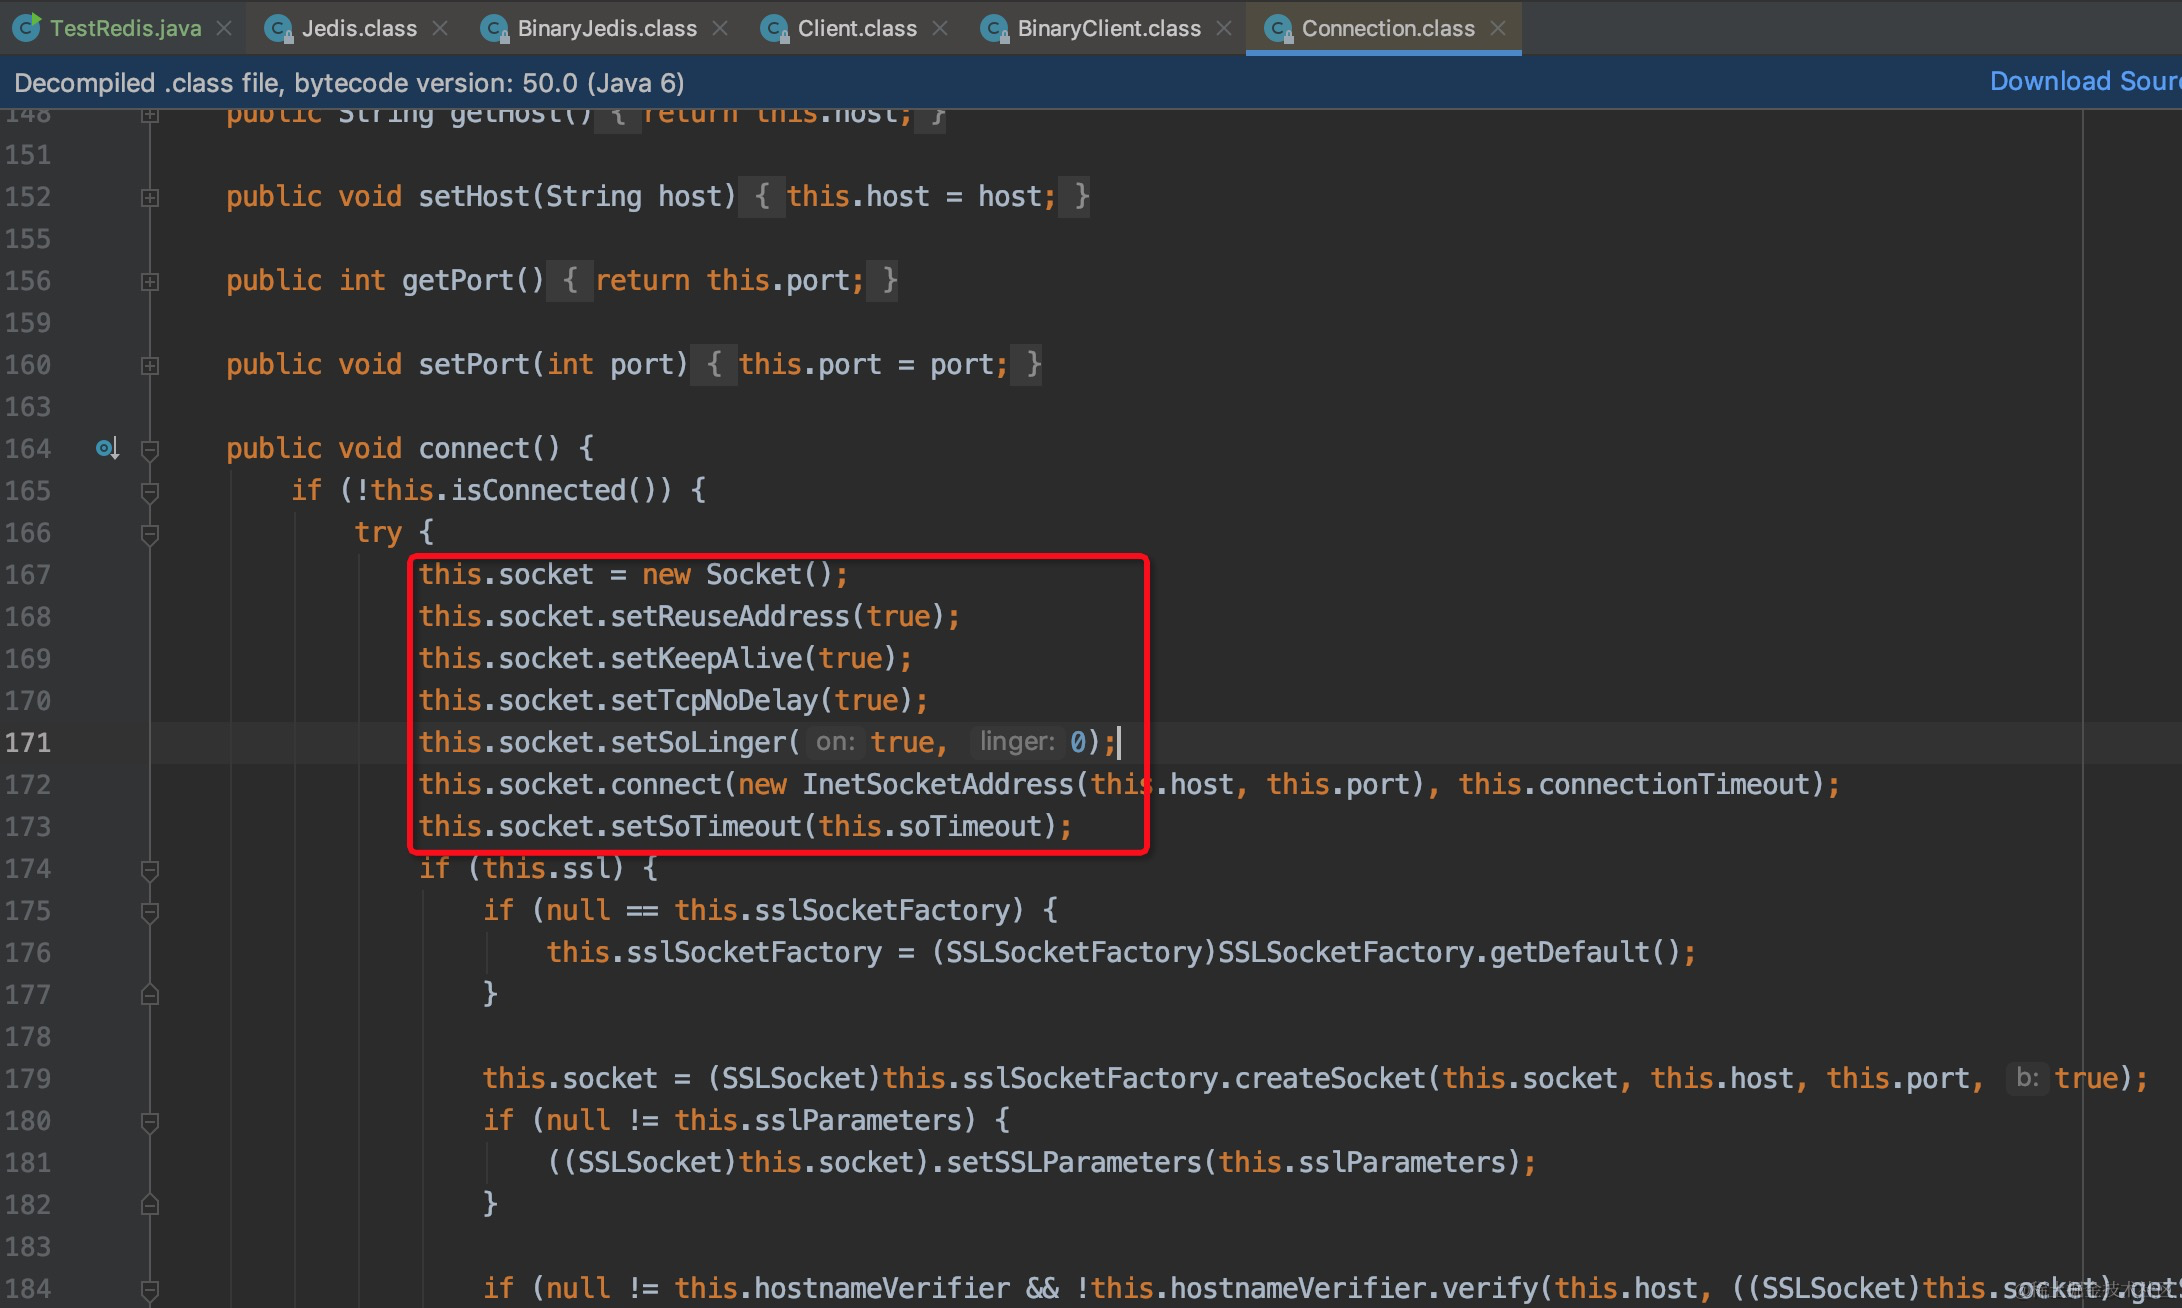This screenshot has height=1308, width=2182.
Task: Open the BinaryClient.class tab
Action: pos(1108,28)
